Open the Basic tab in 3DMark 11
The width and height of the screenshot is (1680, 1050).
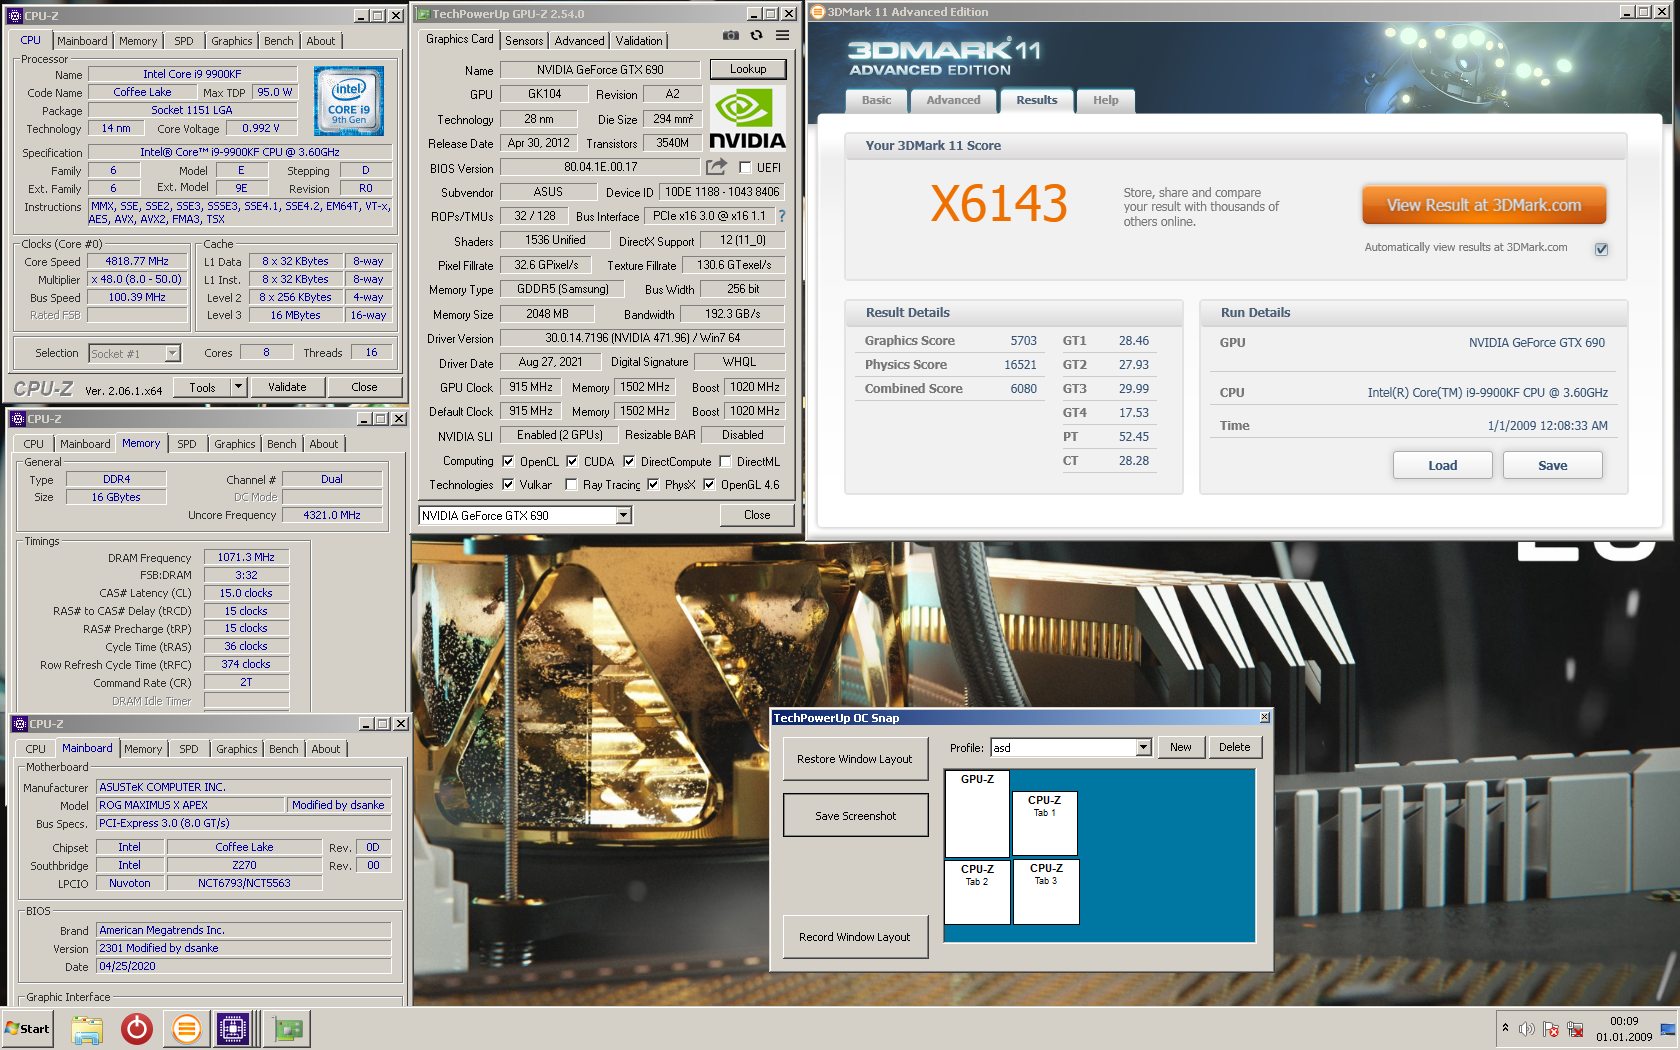[x=876, y=100]
